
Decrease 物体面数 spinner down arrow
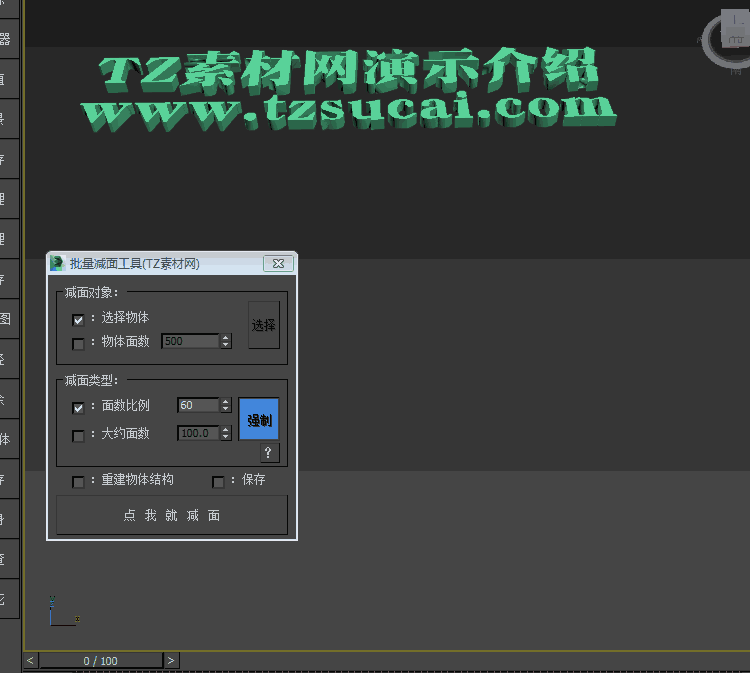(x=226, y=345)
